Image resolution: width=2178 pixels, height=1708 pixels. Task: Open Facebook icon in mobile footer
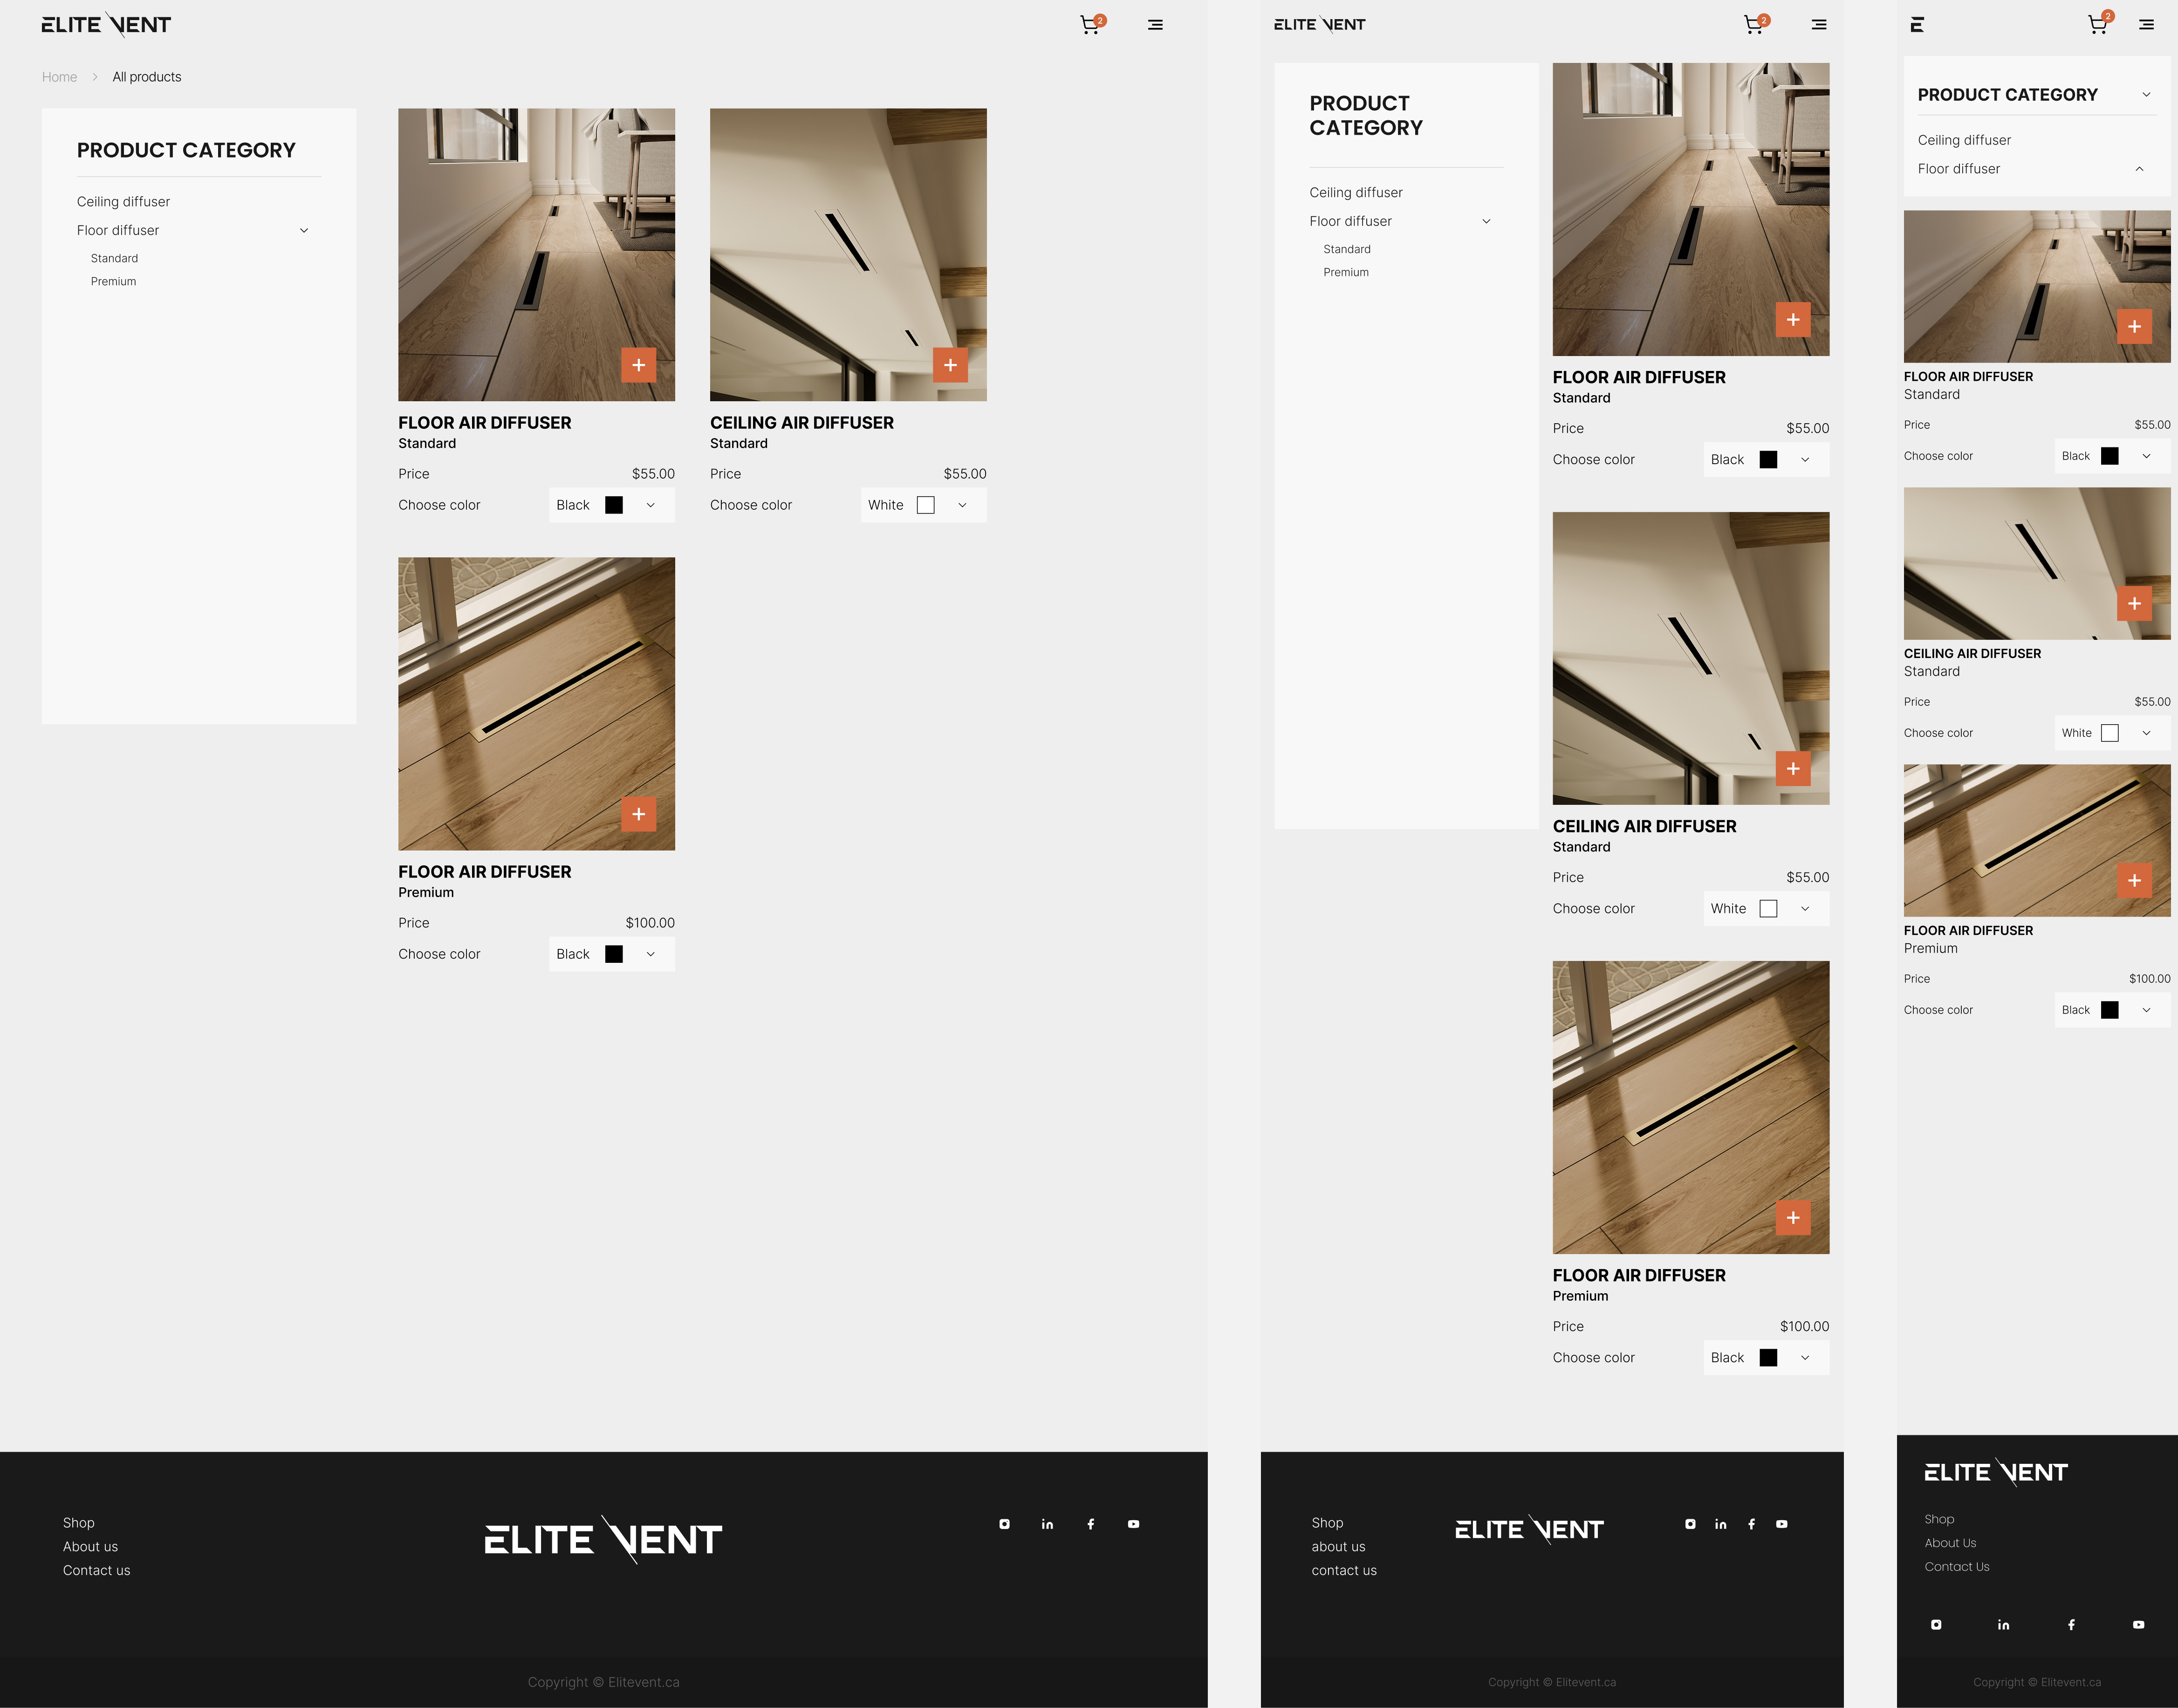point(2071,1625)
